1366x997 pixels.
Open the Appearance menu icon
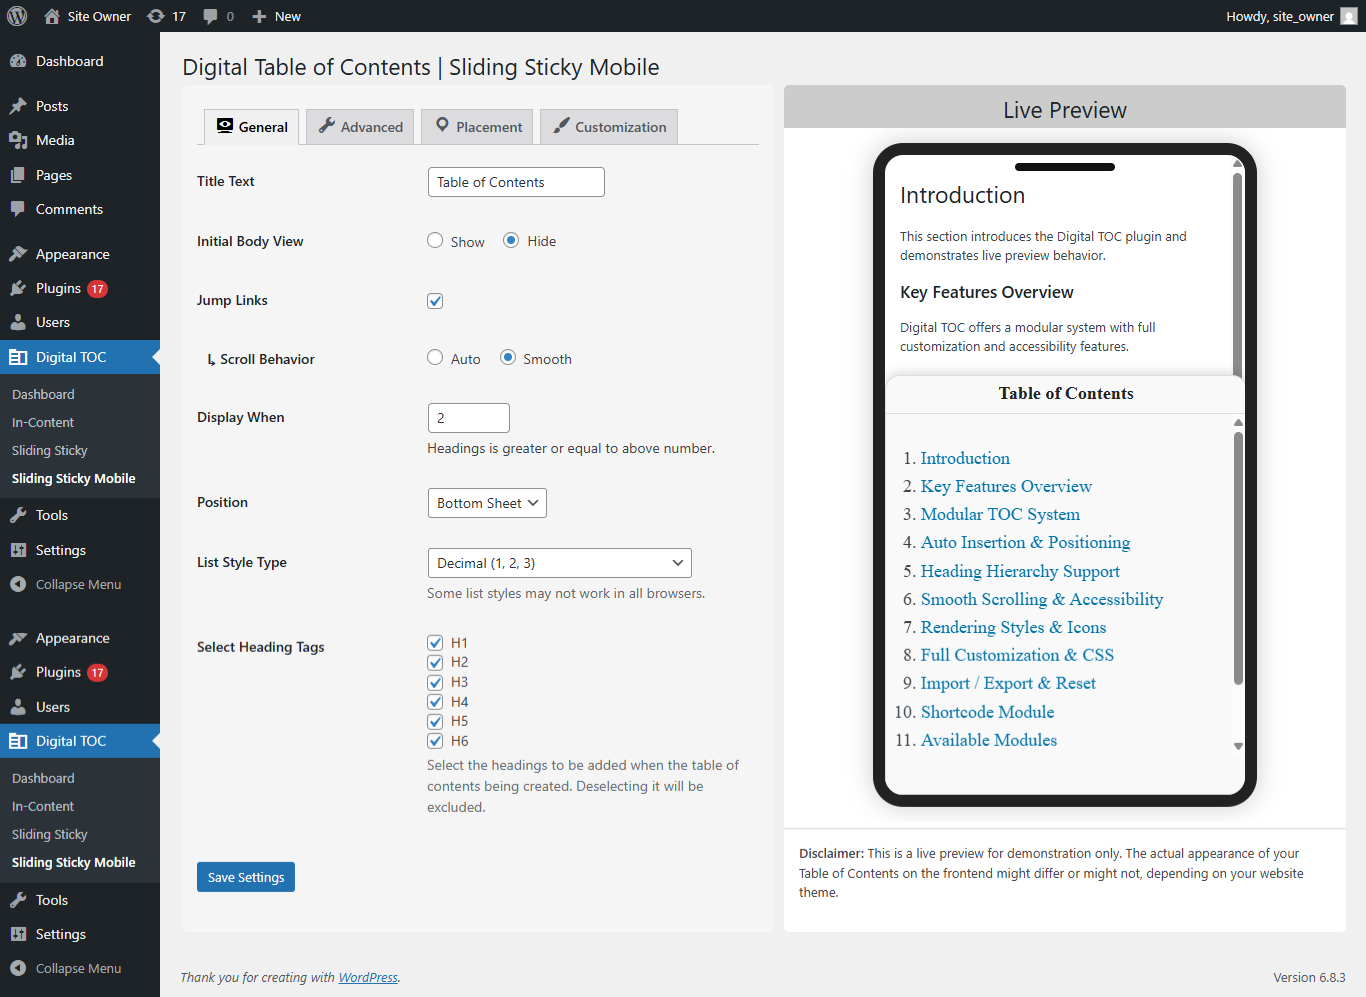coord(20,253)
